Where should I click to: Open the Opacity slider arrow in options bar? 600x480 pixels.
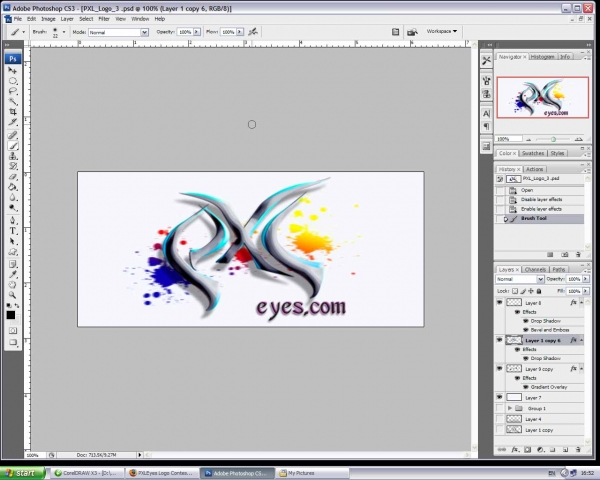(x=197, y=32)
